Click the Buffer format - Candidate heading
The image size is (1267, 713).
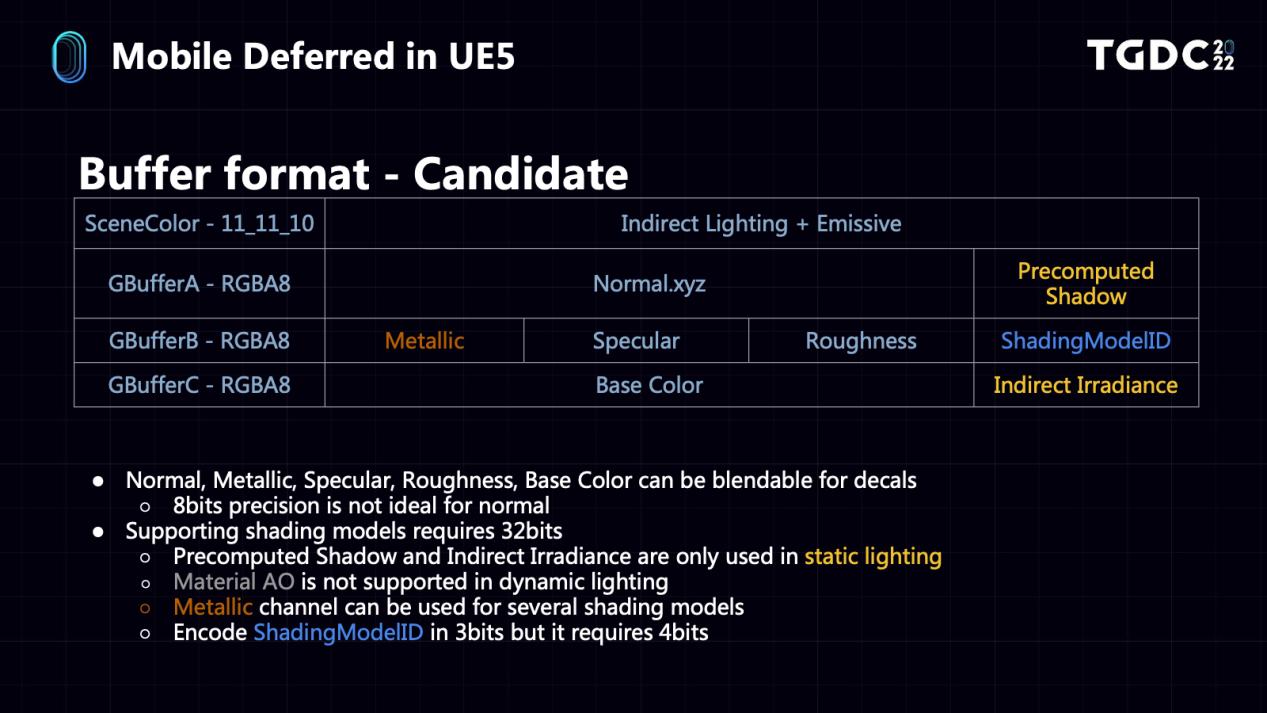[353, 173]
